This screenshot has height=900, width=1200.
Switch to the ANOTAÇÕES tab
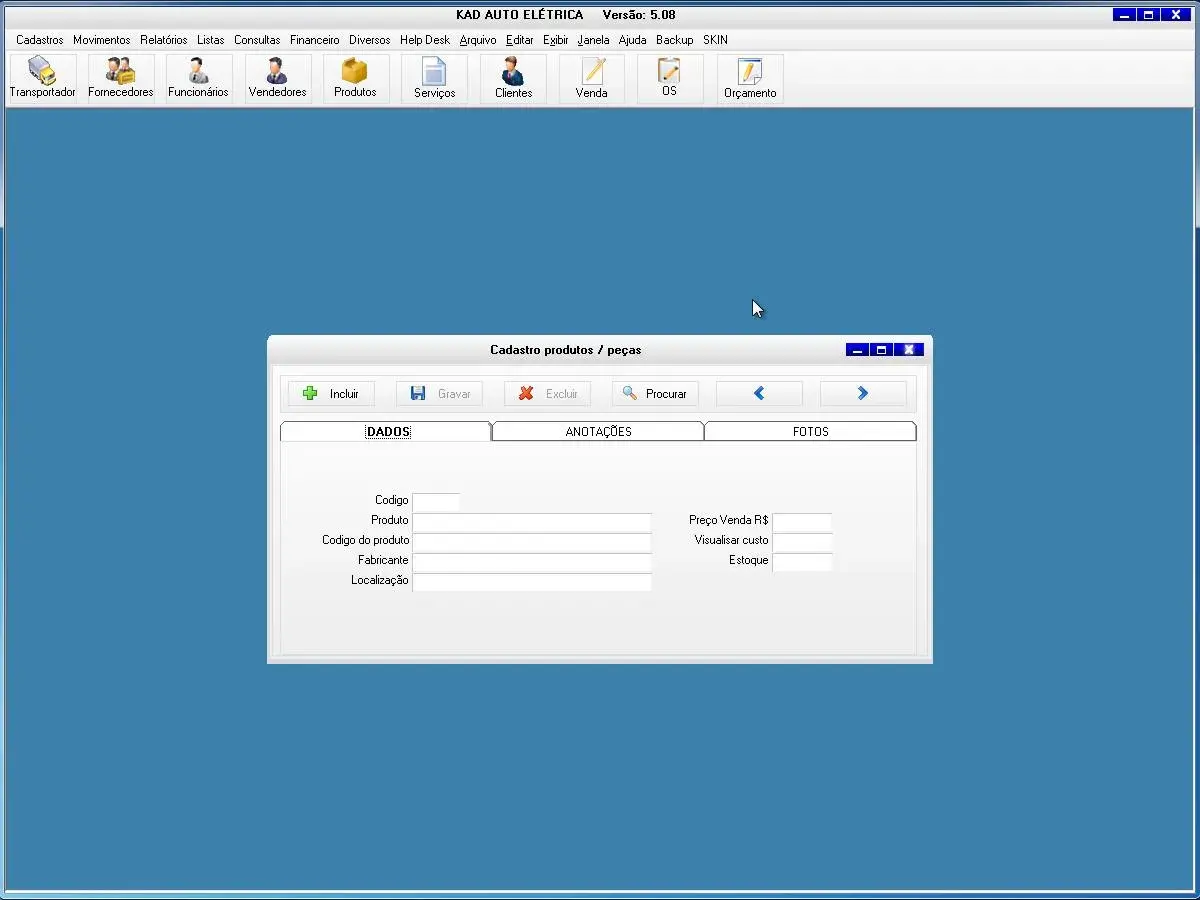pyautogui.click(x=598, y=432)
